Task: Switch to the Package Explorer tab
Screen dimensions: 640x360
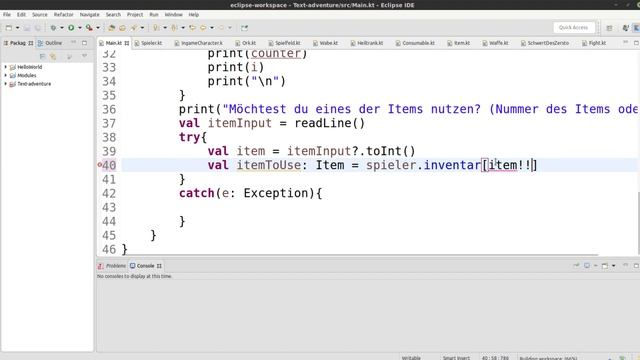Action: point(18,43)
